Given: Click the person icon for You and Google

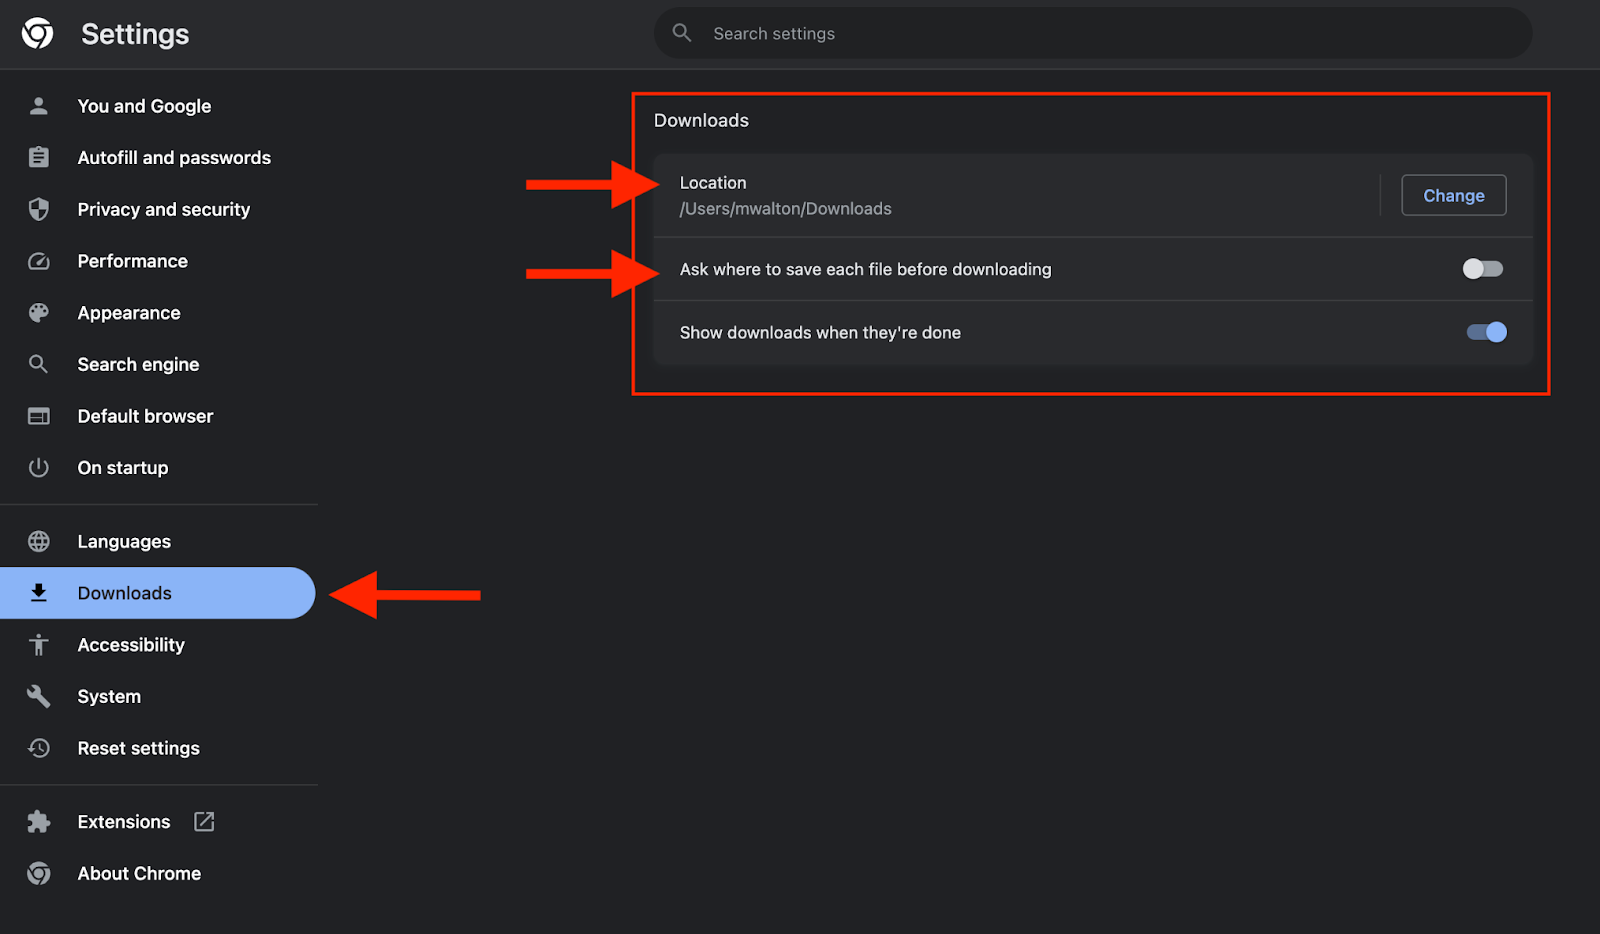Looking at the screenshot, I should 39,106.
